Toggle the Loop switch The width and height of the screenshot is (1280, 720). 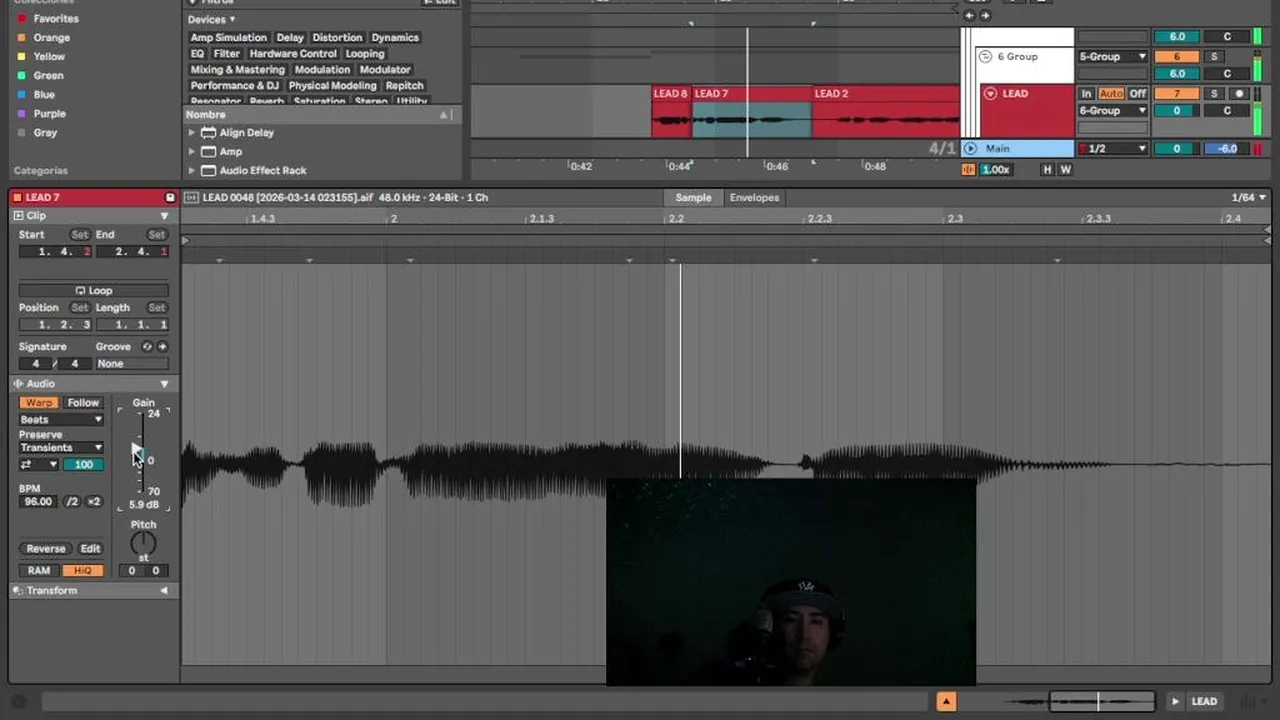point(93,290)
